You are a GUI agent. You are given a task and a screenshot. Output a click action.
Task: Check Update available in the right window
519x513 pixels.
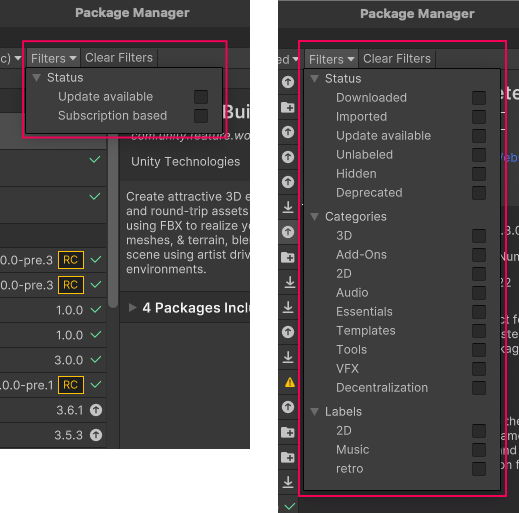tap(479, 136)
